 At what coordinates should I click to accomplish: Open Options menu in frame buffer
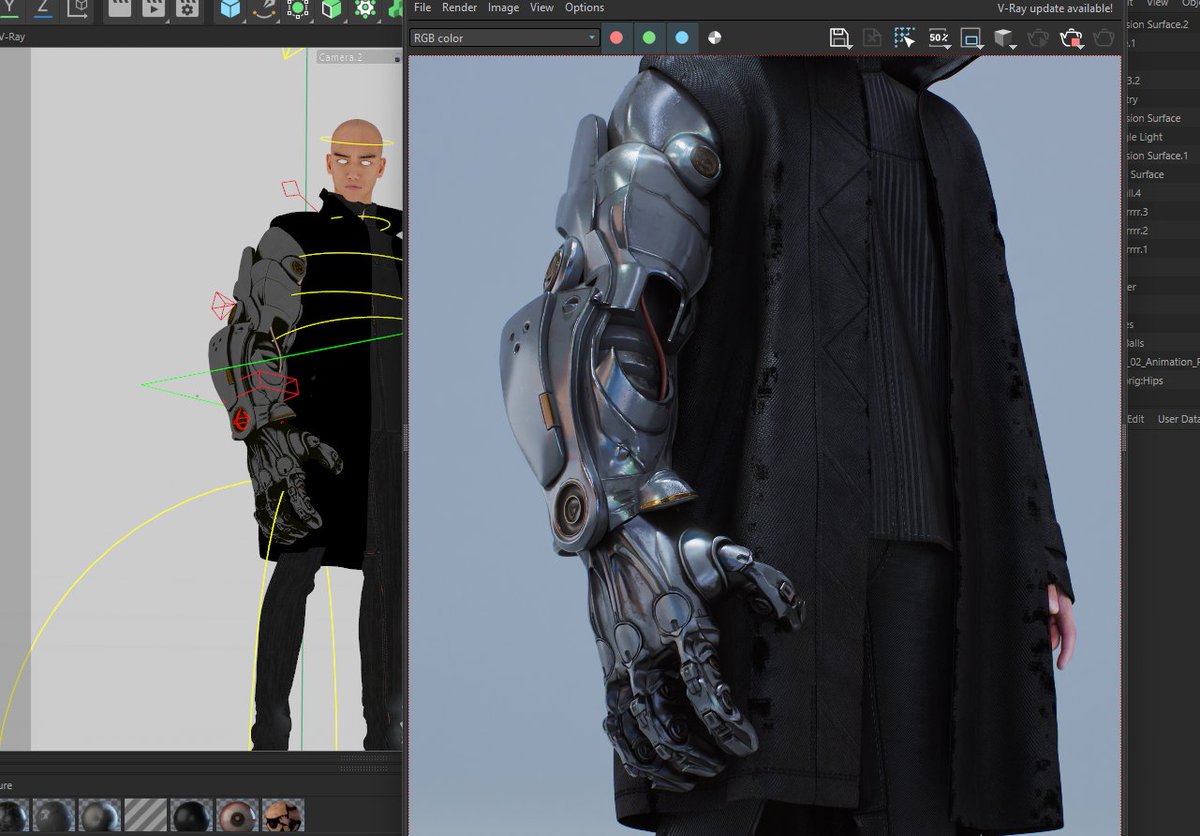click(584, 7)
